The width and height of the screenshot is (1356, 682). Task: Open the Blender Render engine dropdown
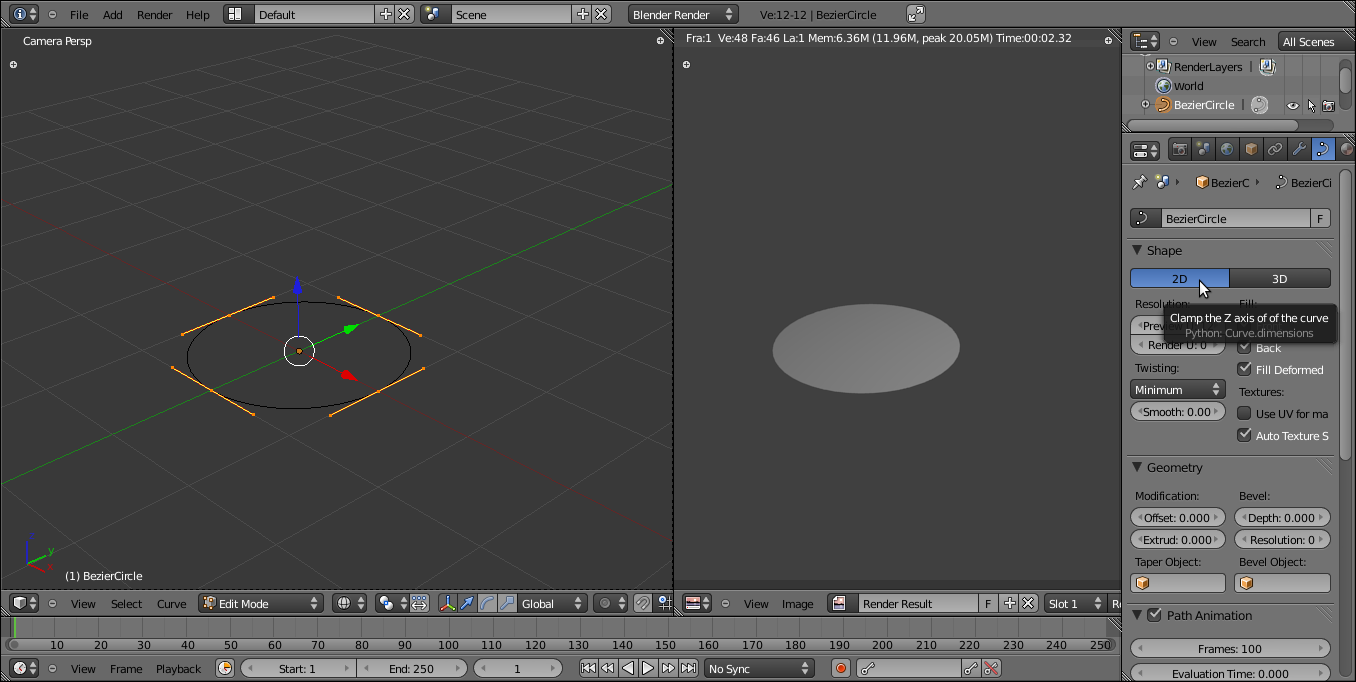point(683,14)
